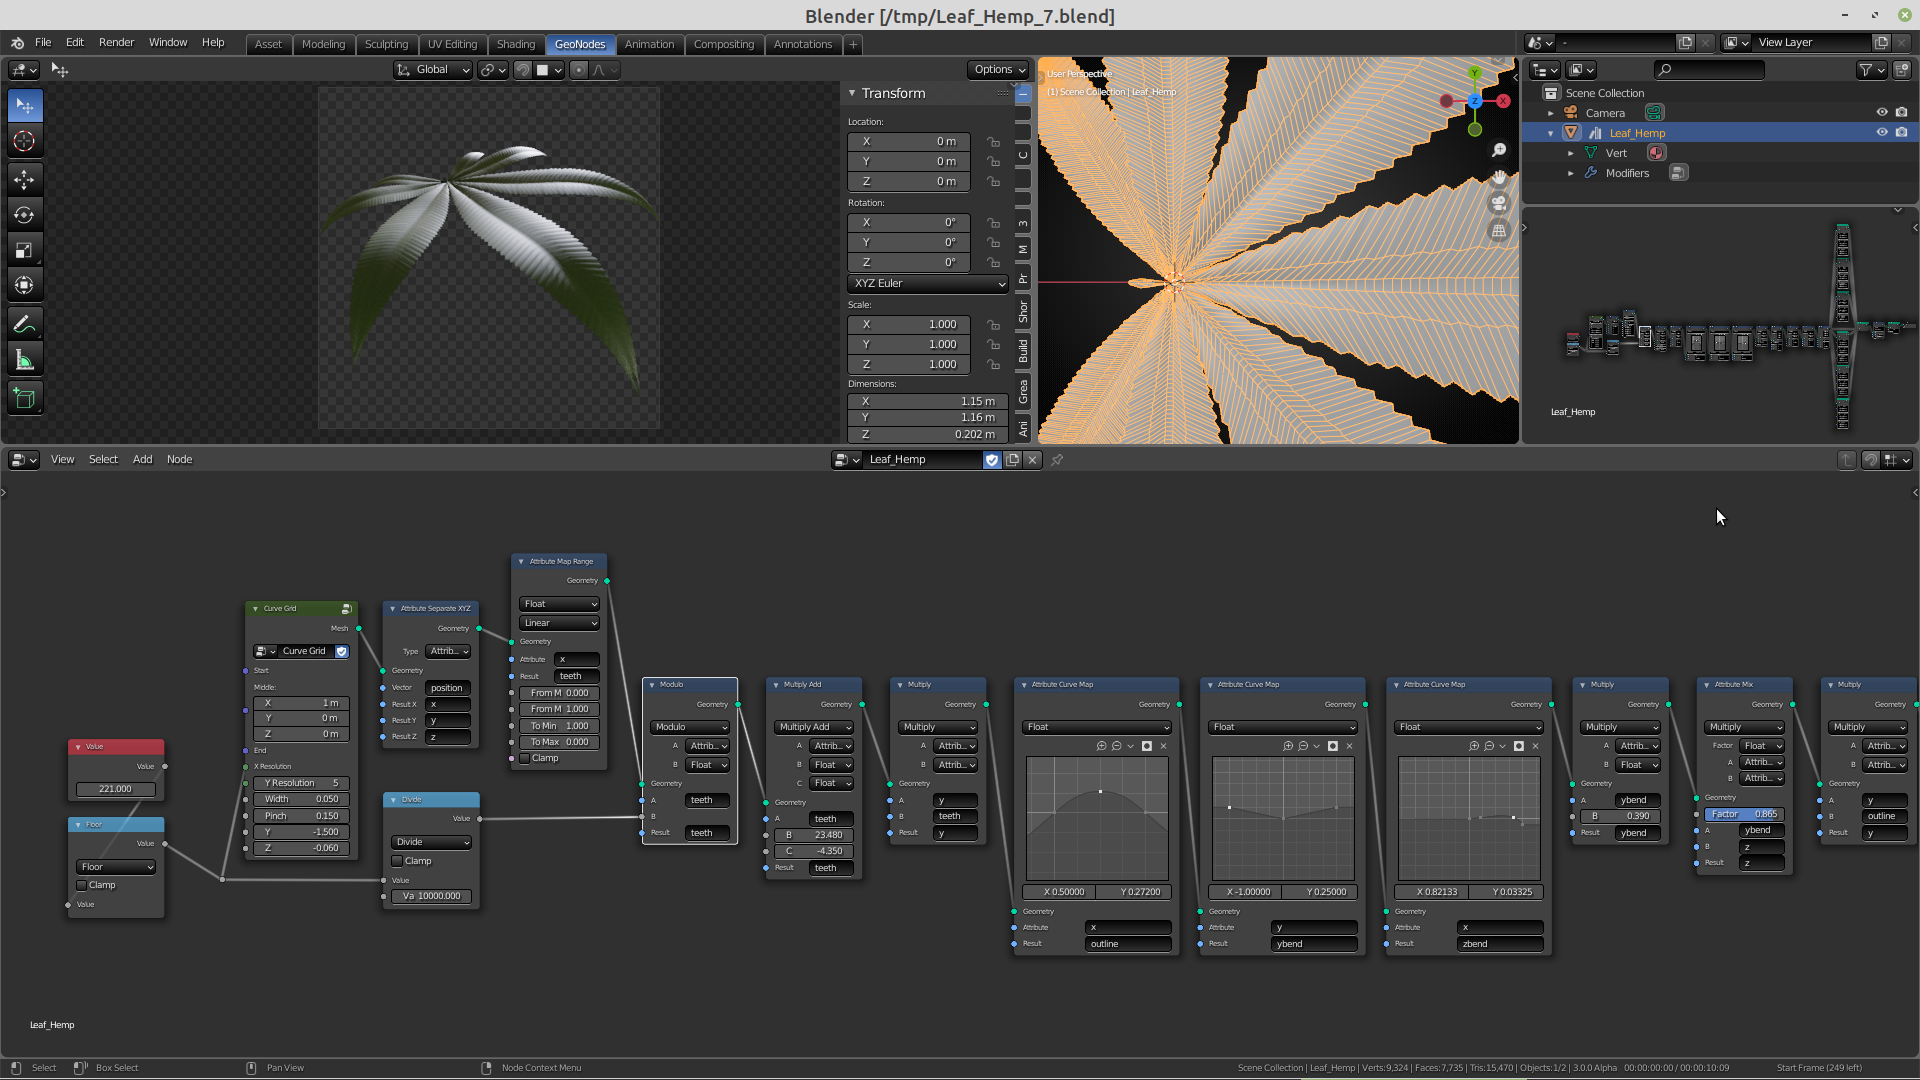1920x1080 pixels.
Task: Open the Options dropdown in viewport header
Action: (x=998, y=70)
